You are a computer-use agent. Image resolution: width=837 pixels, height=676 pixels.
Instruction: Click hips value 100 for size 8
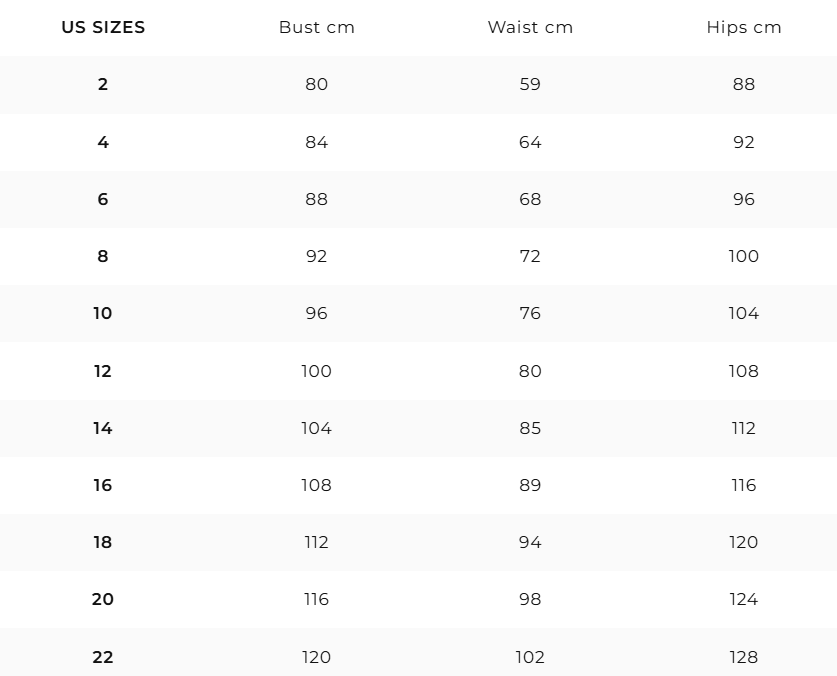point(744,256)
